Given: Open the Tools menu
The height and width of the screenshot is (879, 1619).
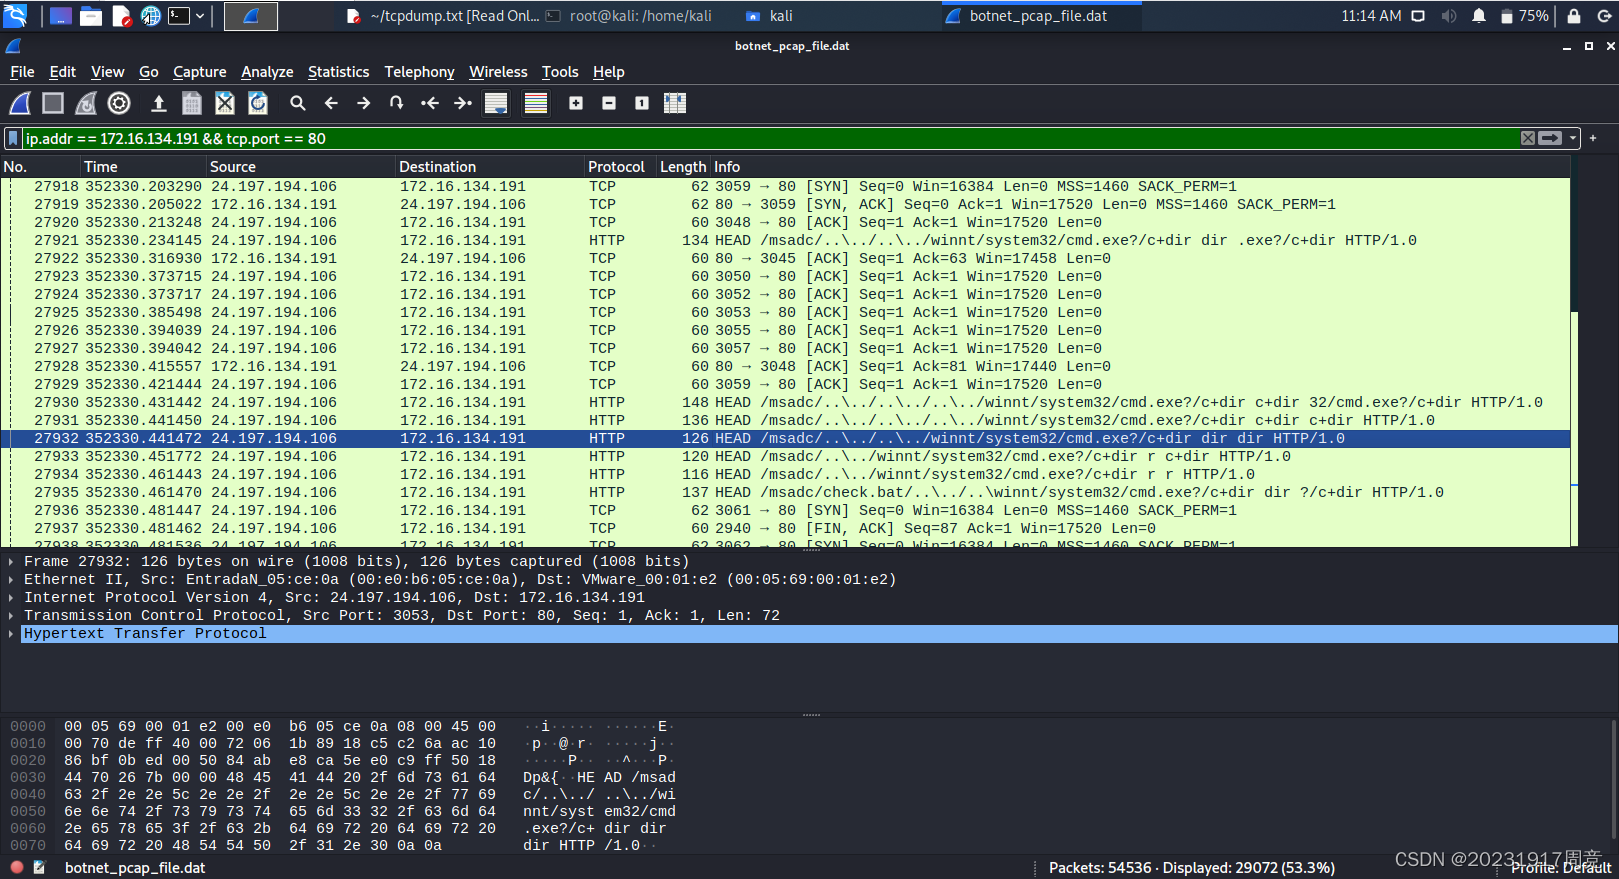Looking at the screenshot, I should coord(560,72).
